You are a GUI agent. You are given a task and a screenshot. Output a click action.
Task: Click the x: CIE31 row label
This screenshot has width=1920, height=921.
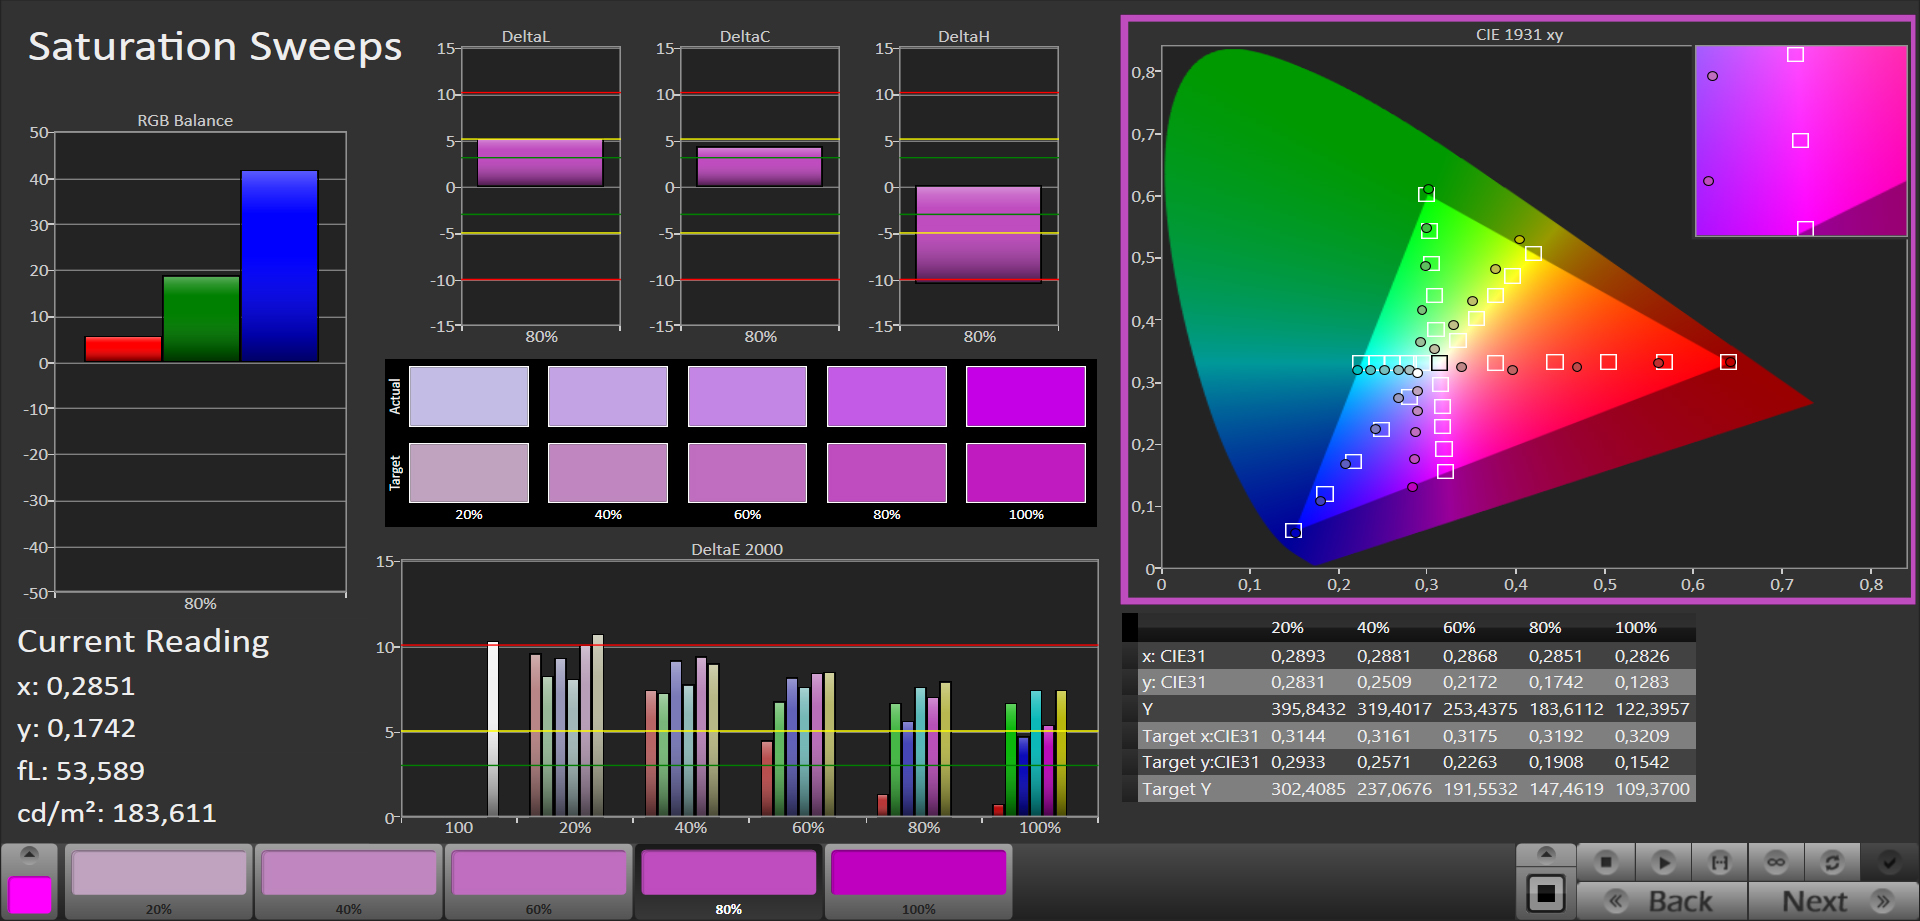(x=1174, y=656)
